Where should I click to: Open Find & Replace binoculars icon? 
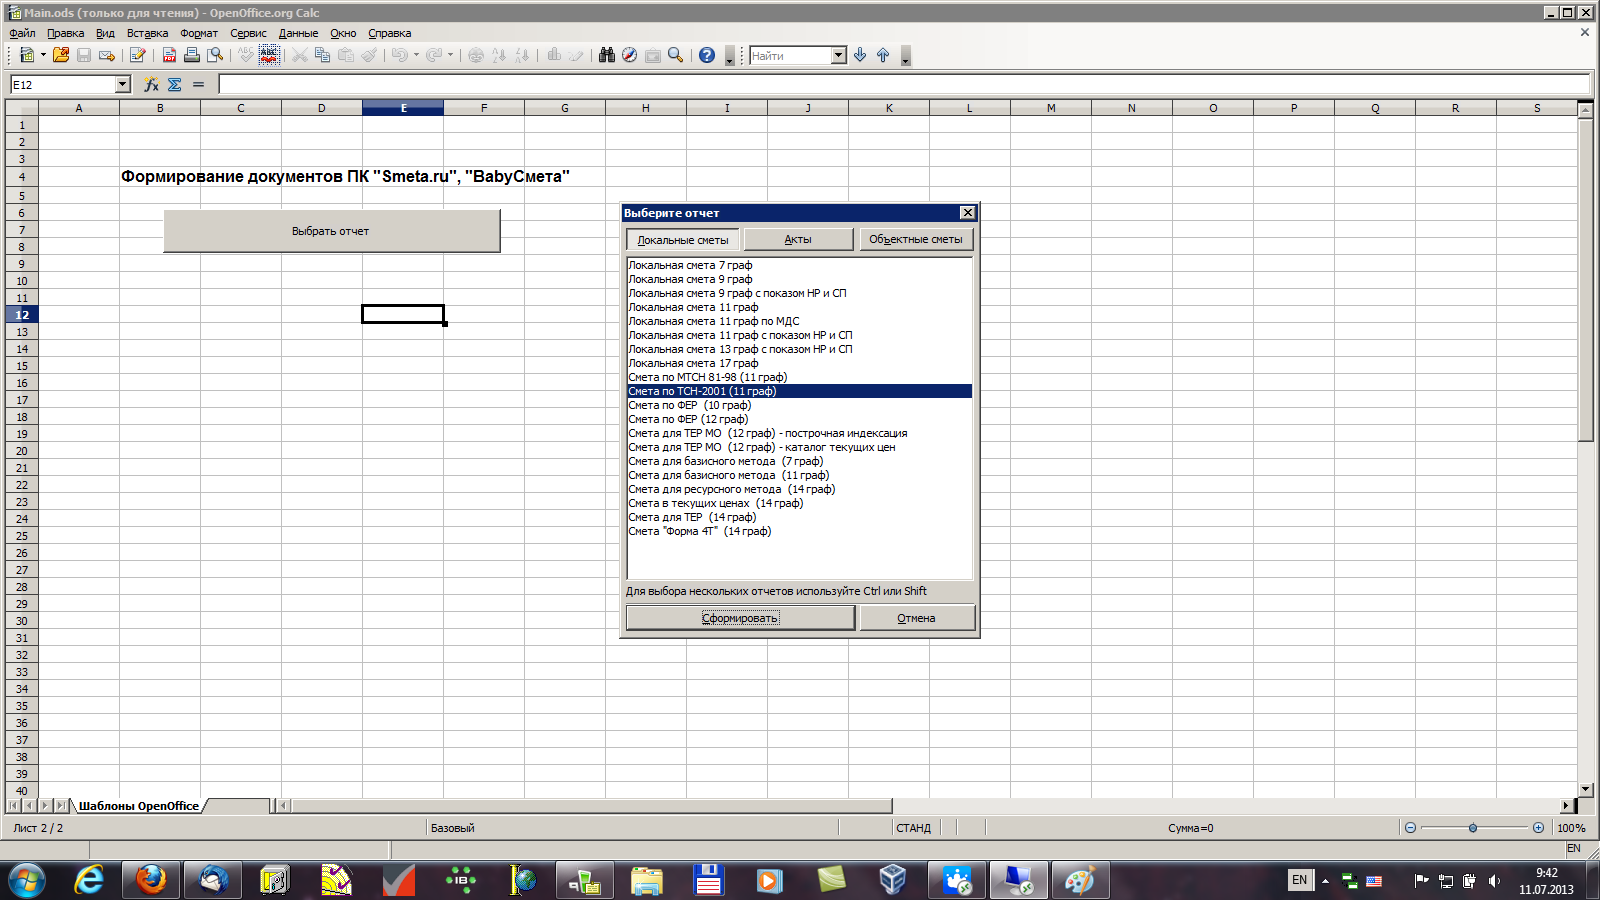pos(606,55)
